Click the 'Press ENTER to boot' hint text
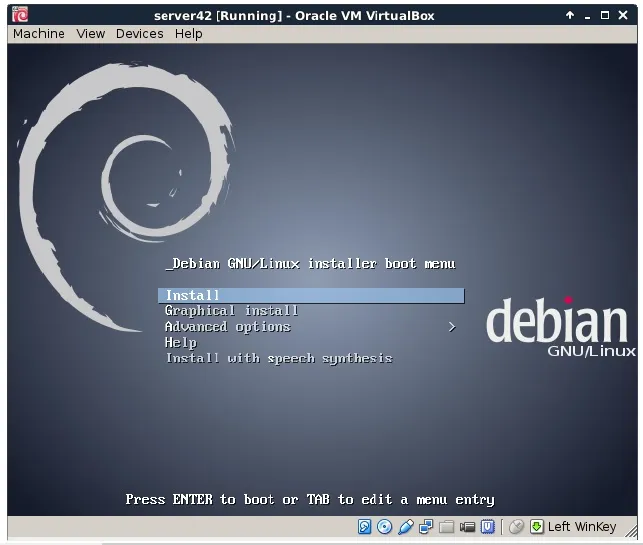643x545 pixels. pyautogui.click(x=310, y=499)
